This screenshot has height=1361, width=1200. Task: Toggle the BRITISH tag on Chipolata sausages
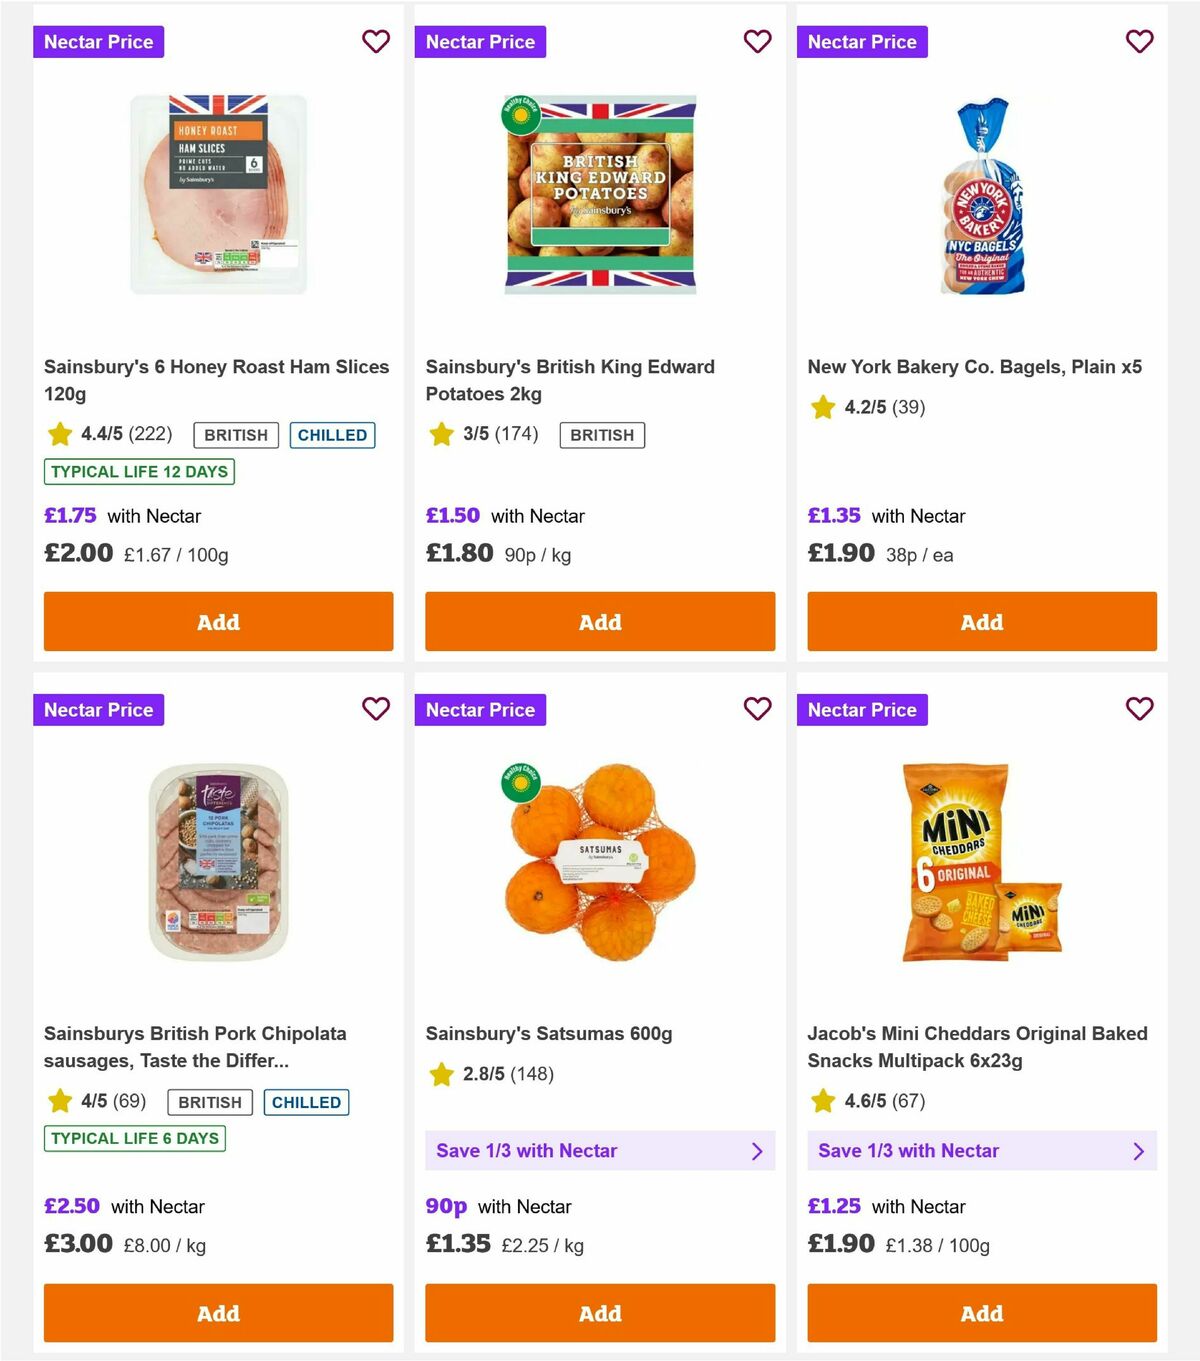pos(209,1102)
